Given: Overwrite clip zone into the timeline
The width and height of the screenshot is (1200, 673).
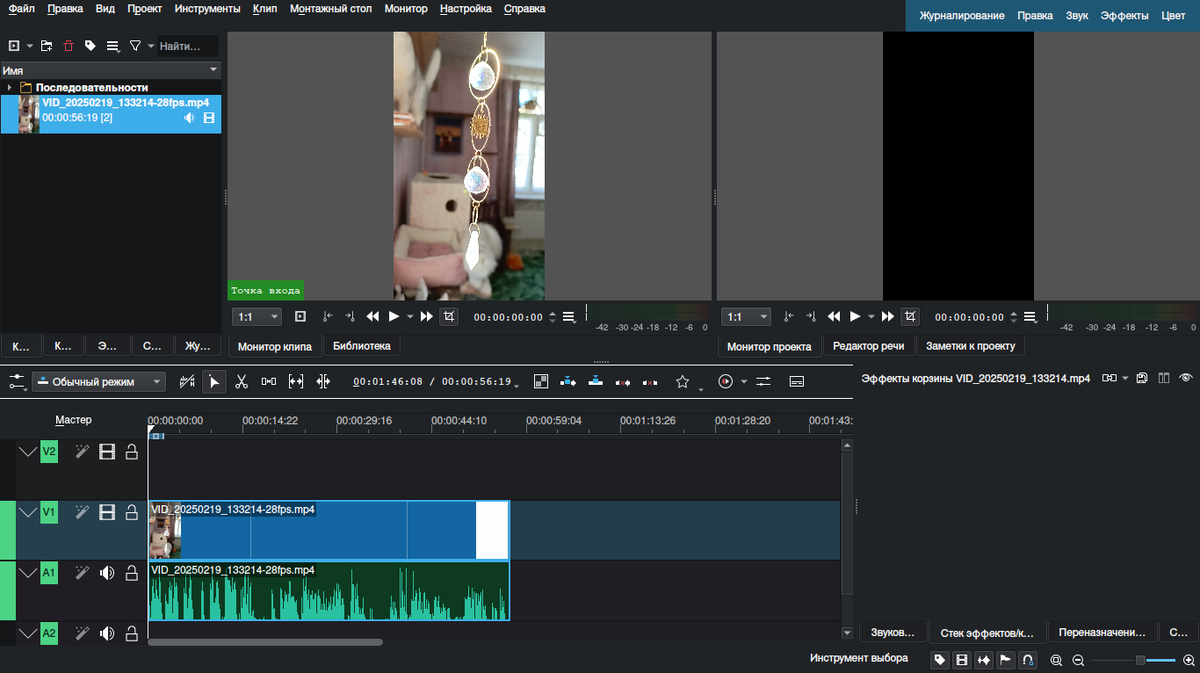Looking at the screenshot, I should point(596,381).
